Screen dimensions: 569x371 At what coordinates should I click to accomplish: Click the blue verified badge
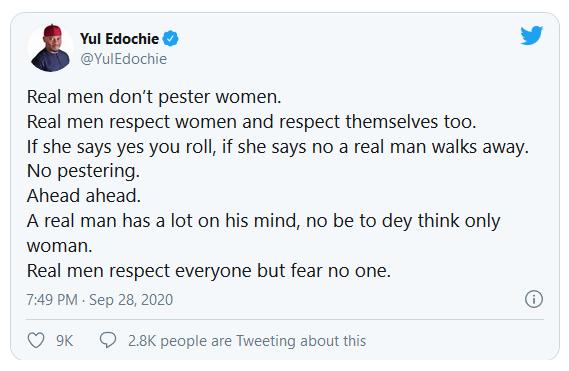[171, 38]
